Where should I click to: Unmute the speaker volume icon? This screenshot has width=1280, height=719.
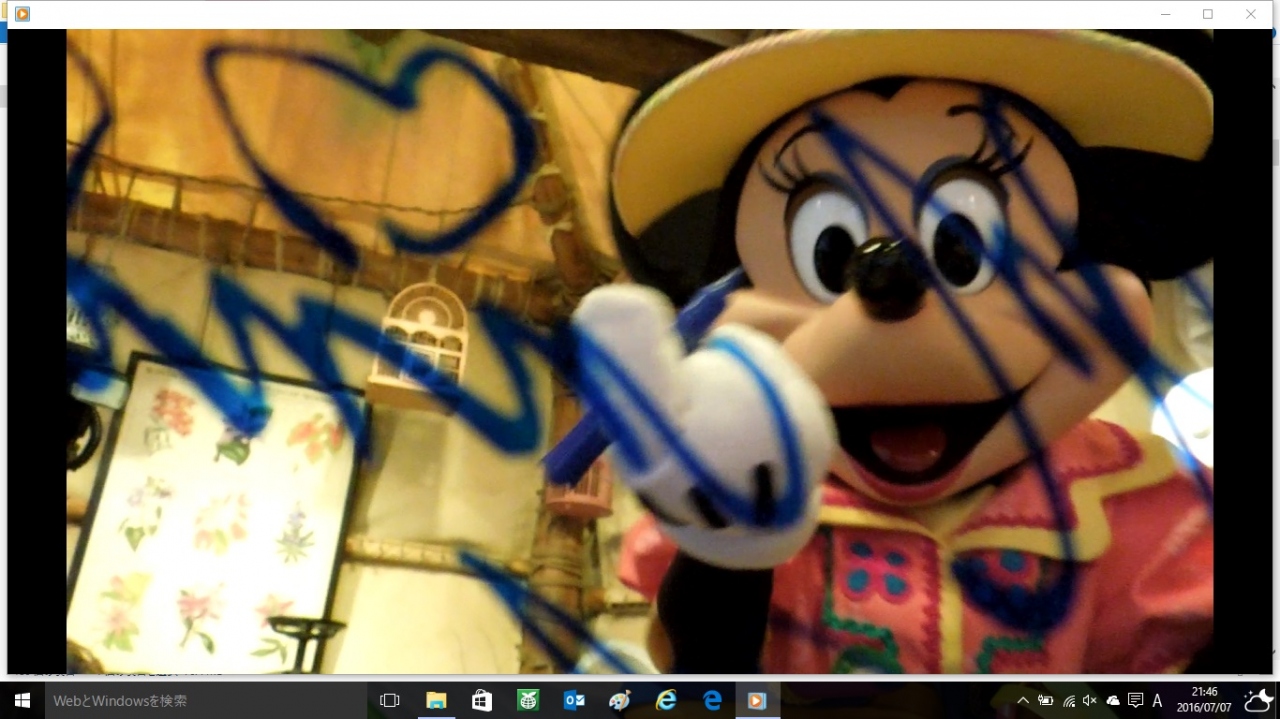(x=1090, y=701)
